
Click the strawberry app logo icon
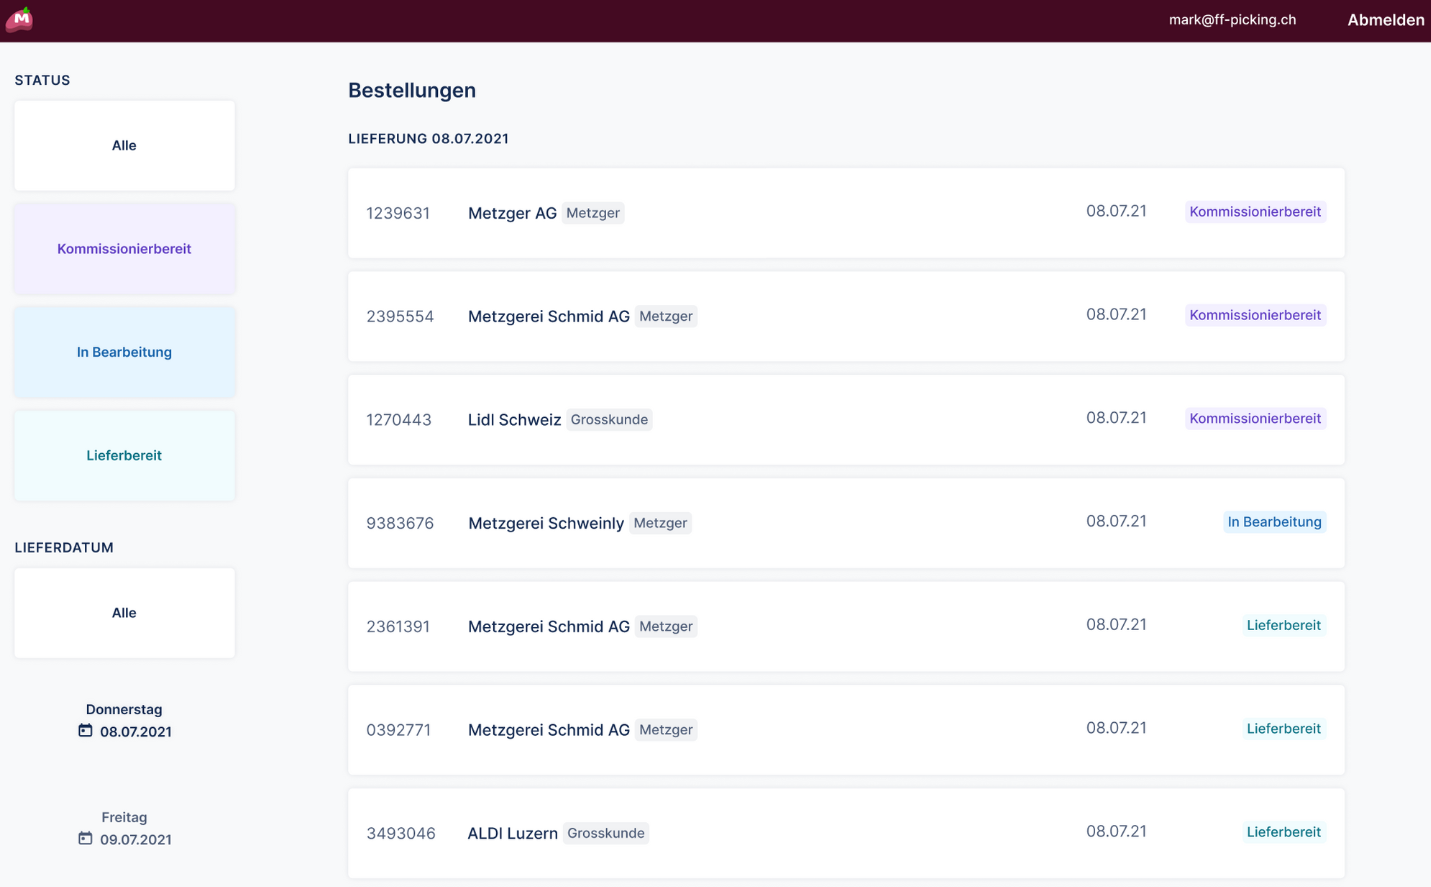pyautogui.click(x=20, y=19)
